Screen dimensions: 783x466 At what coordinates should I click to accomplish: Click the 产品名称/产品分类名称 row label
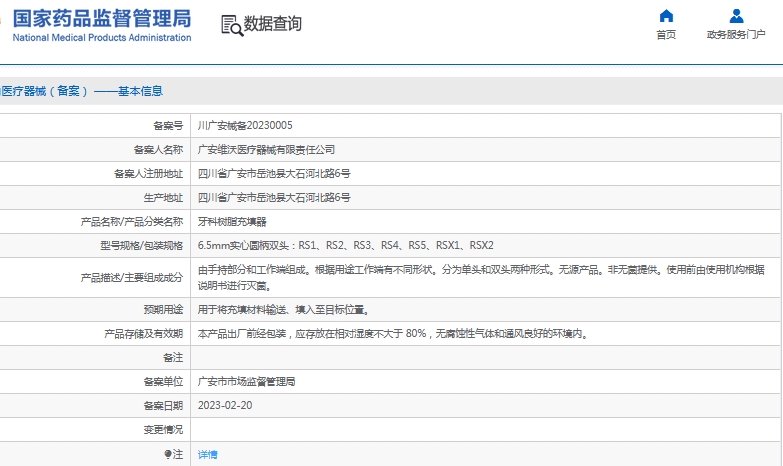[132, 221]
